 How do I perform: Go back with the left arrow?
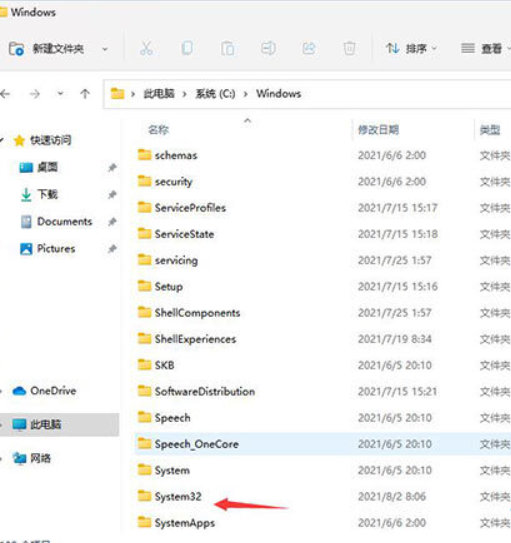(x=5, y=94)
